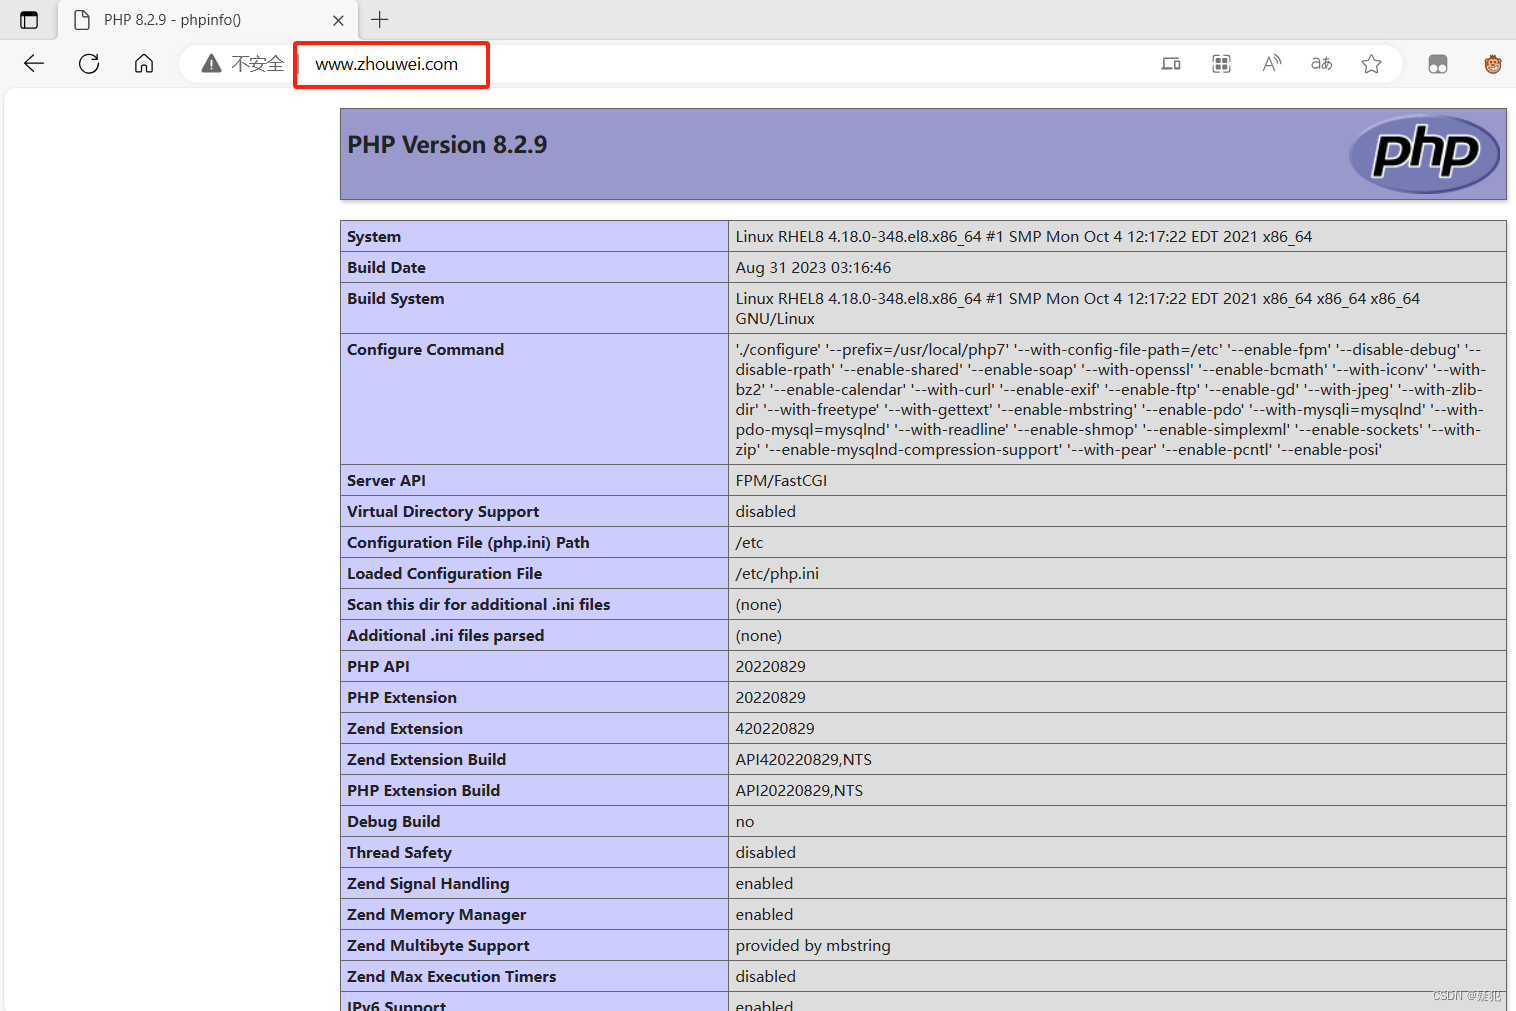
Task: Select the Debug Build row label
Action: [393, 822]
